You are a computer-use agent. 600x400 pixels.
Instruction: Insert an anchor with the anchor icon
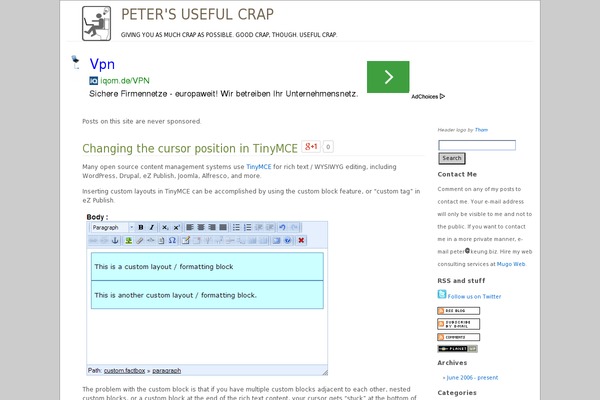[115, 240]
